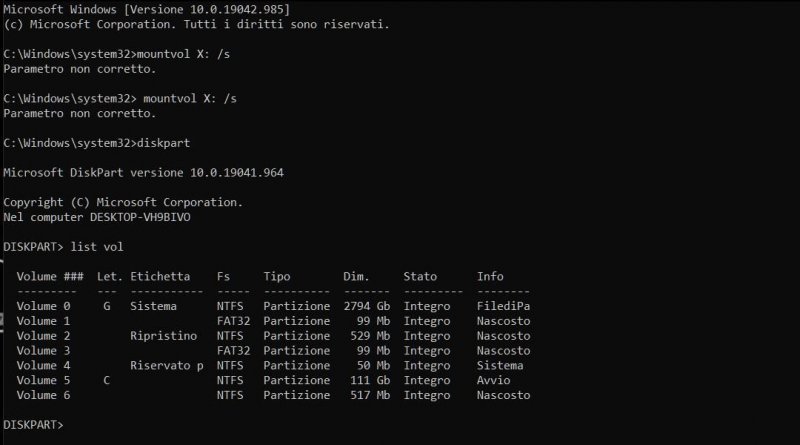The height and width of the screenshot is (445, 800).
Task: Click the empty DISKPART> prompt at bottom
Action: pyautogui.click(x=35, y=425)
